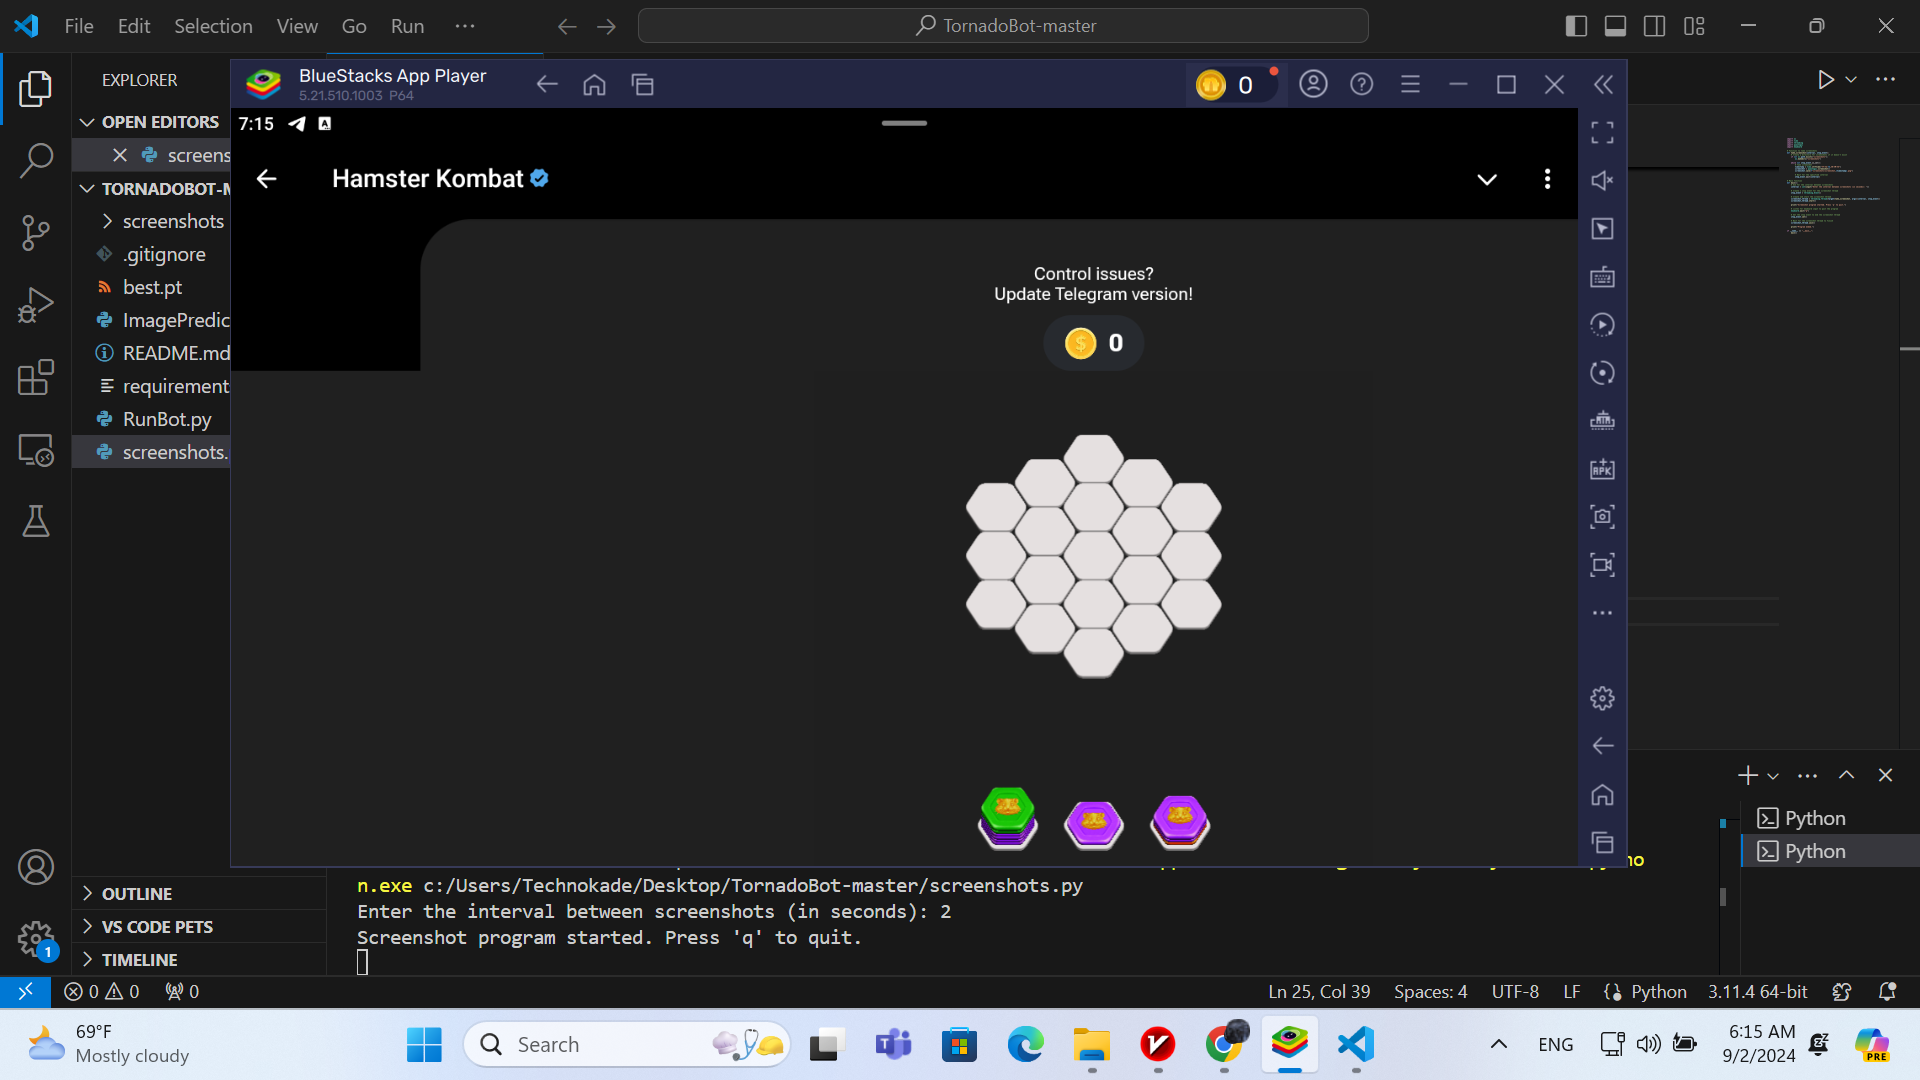Open BlueStacks settings gear
1920x1080 pixels.
tap(1602, 698)
